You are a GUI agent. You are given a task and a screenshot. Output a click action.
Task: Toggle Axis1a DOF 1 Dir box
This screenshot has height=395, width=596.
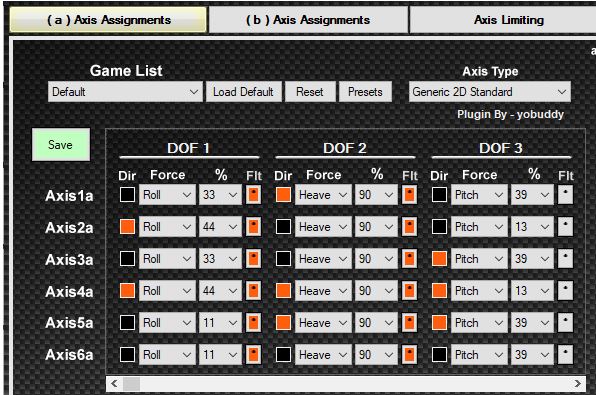127,195
